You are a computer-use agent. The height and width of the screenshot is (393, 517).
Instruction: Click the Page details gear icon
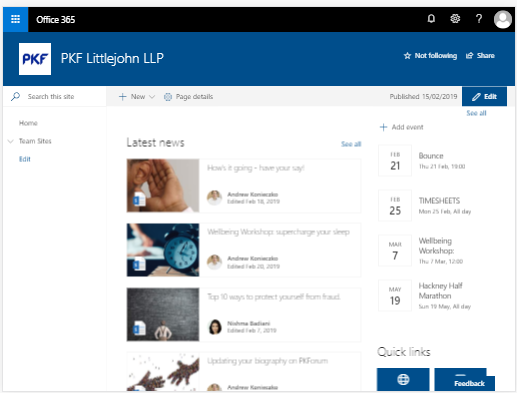[168, 97]
